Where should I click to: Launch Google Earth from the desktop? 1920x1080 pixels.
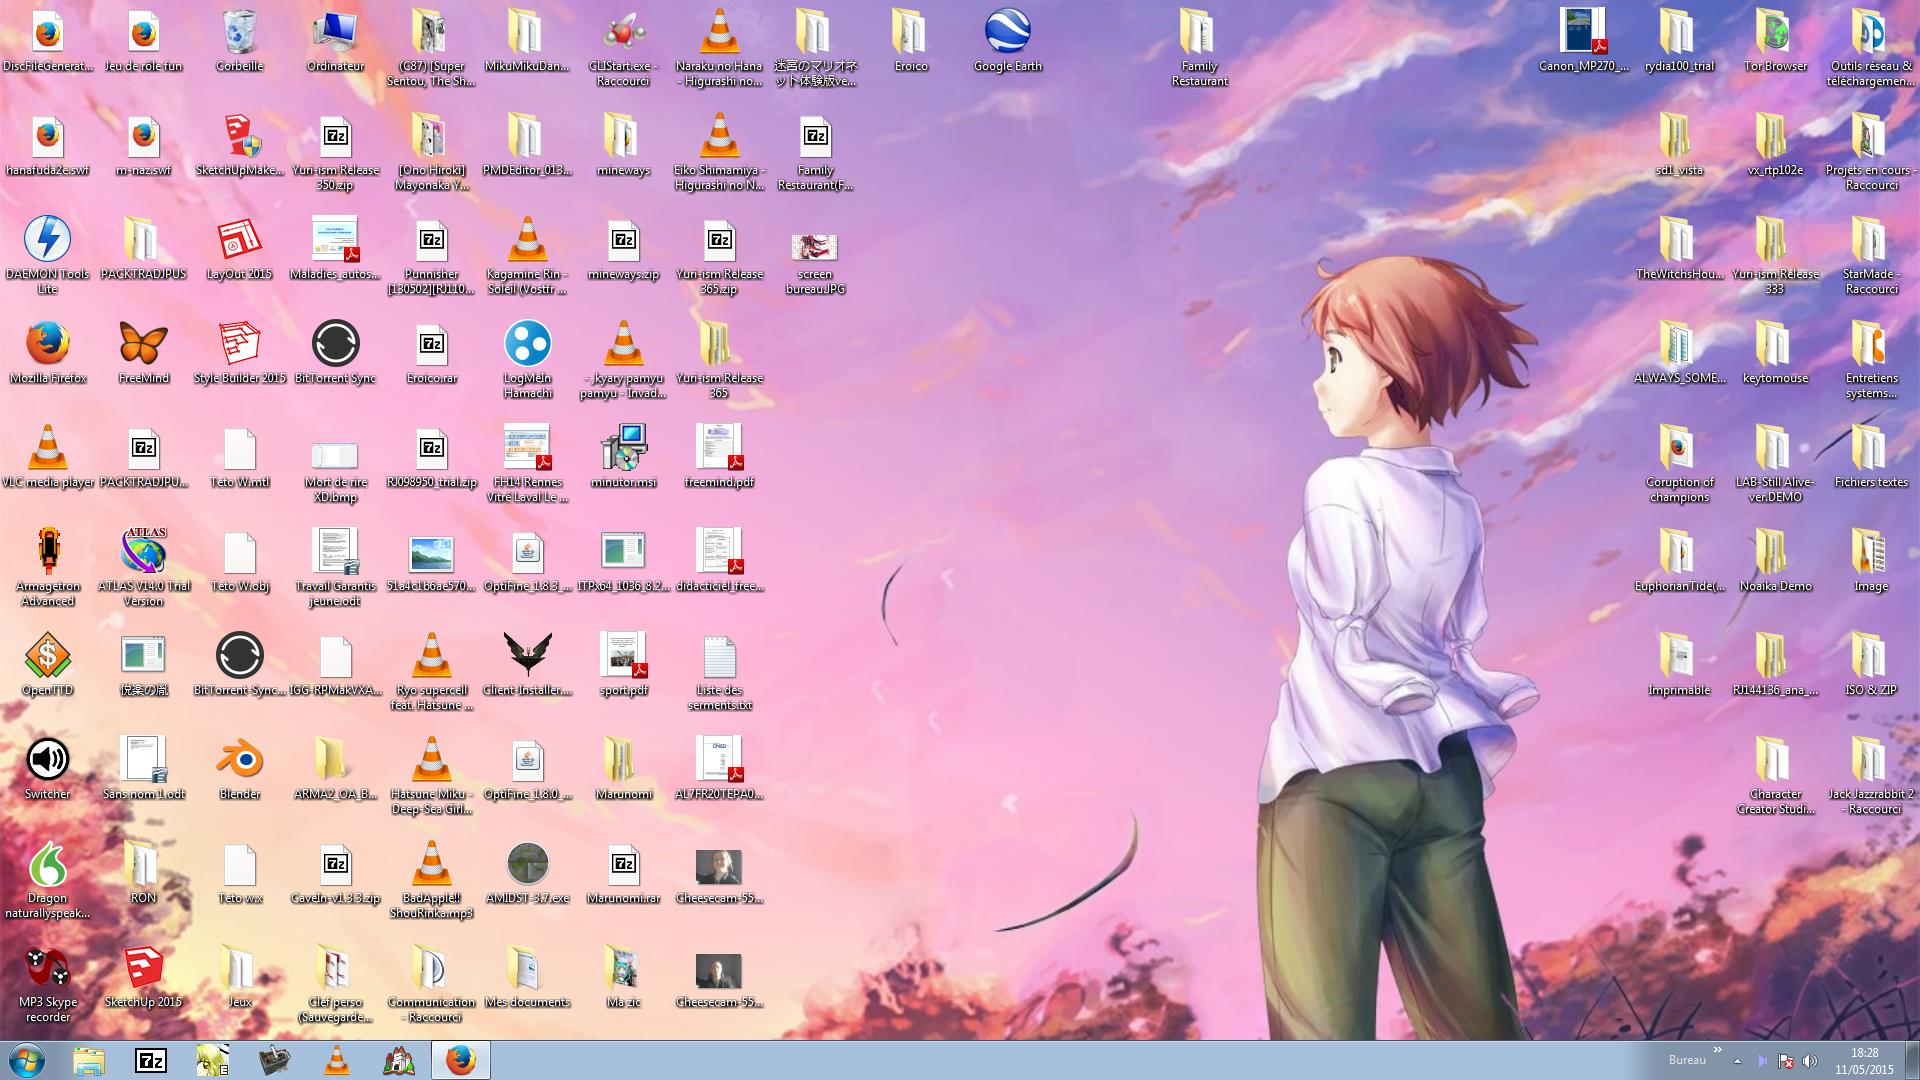[1007, 40]
